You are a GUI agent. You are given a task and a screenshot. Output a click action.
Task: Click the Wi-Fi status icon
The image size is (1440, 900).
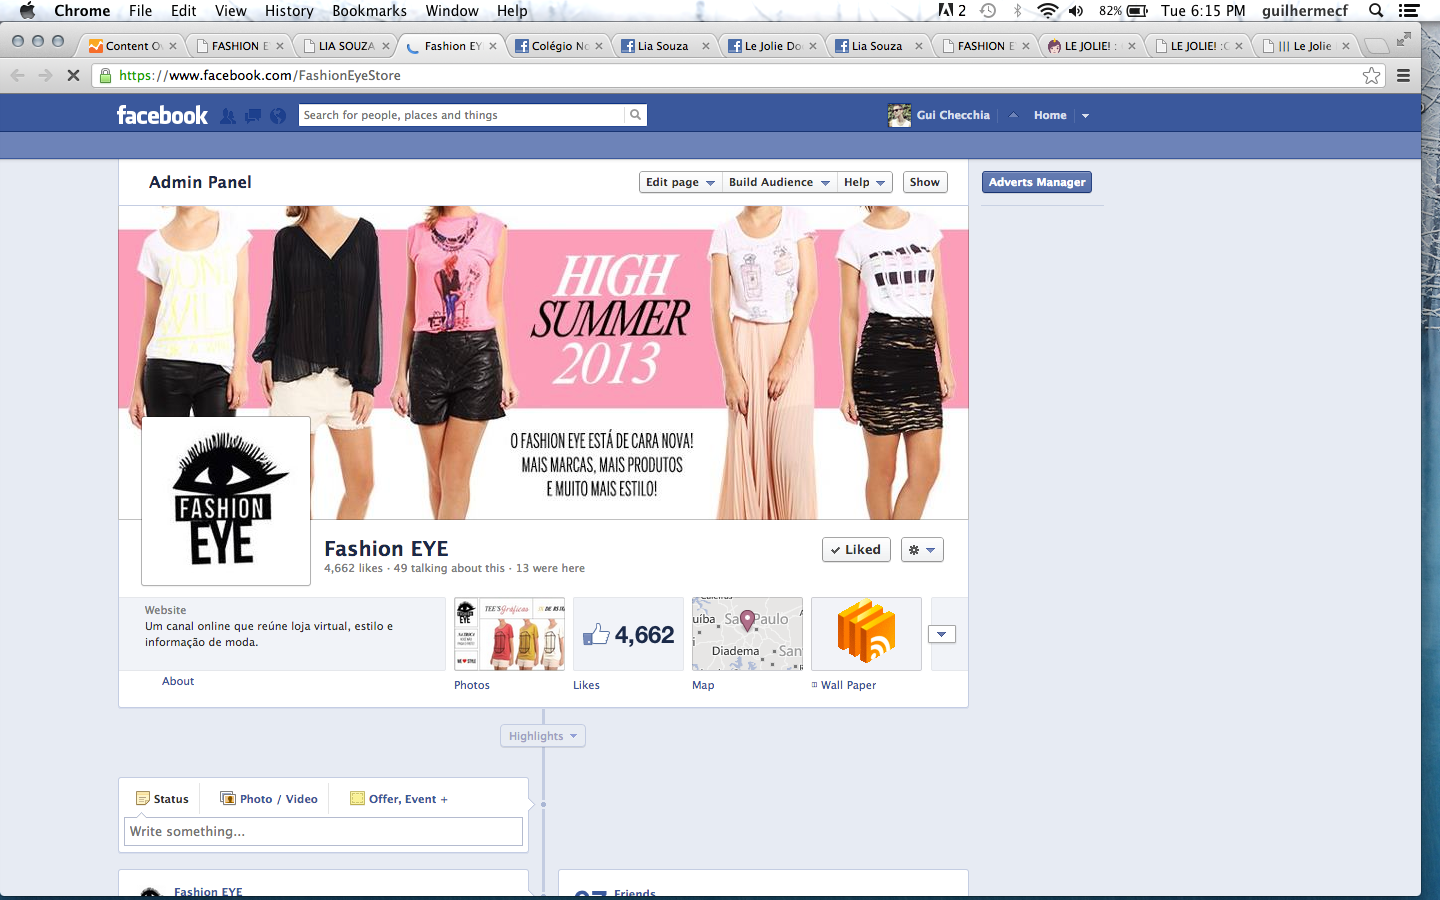(1047, 11)
